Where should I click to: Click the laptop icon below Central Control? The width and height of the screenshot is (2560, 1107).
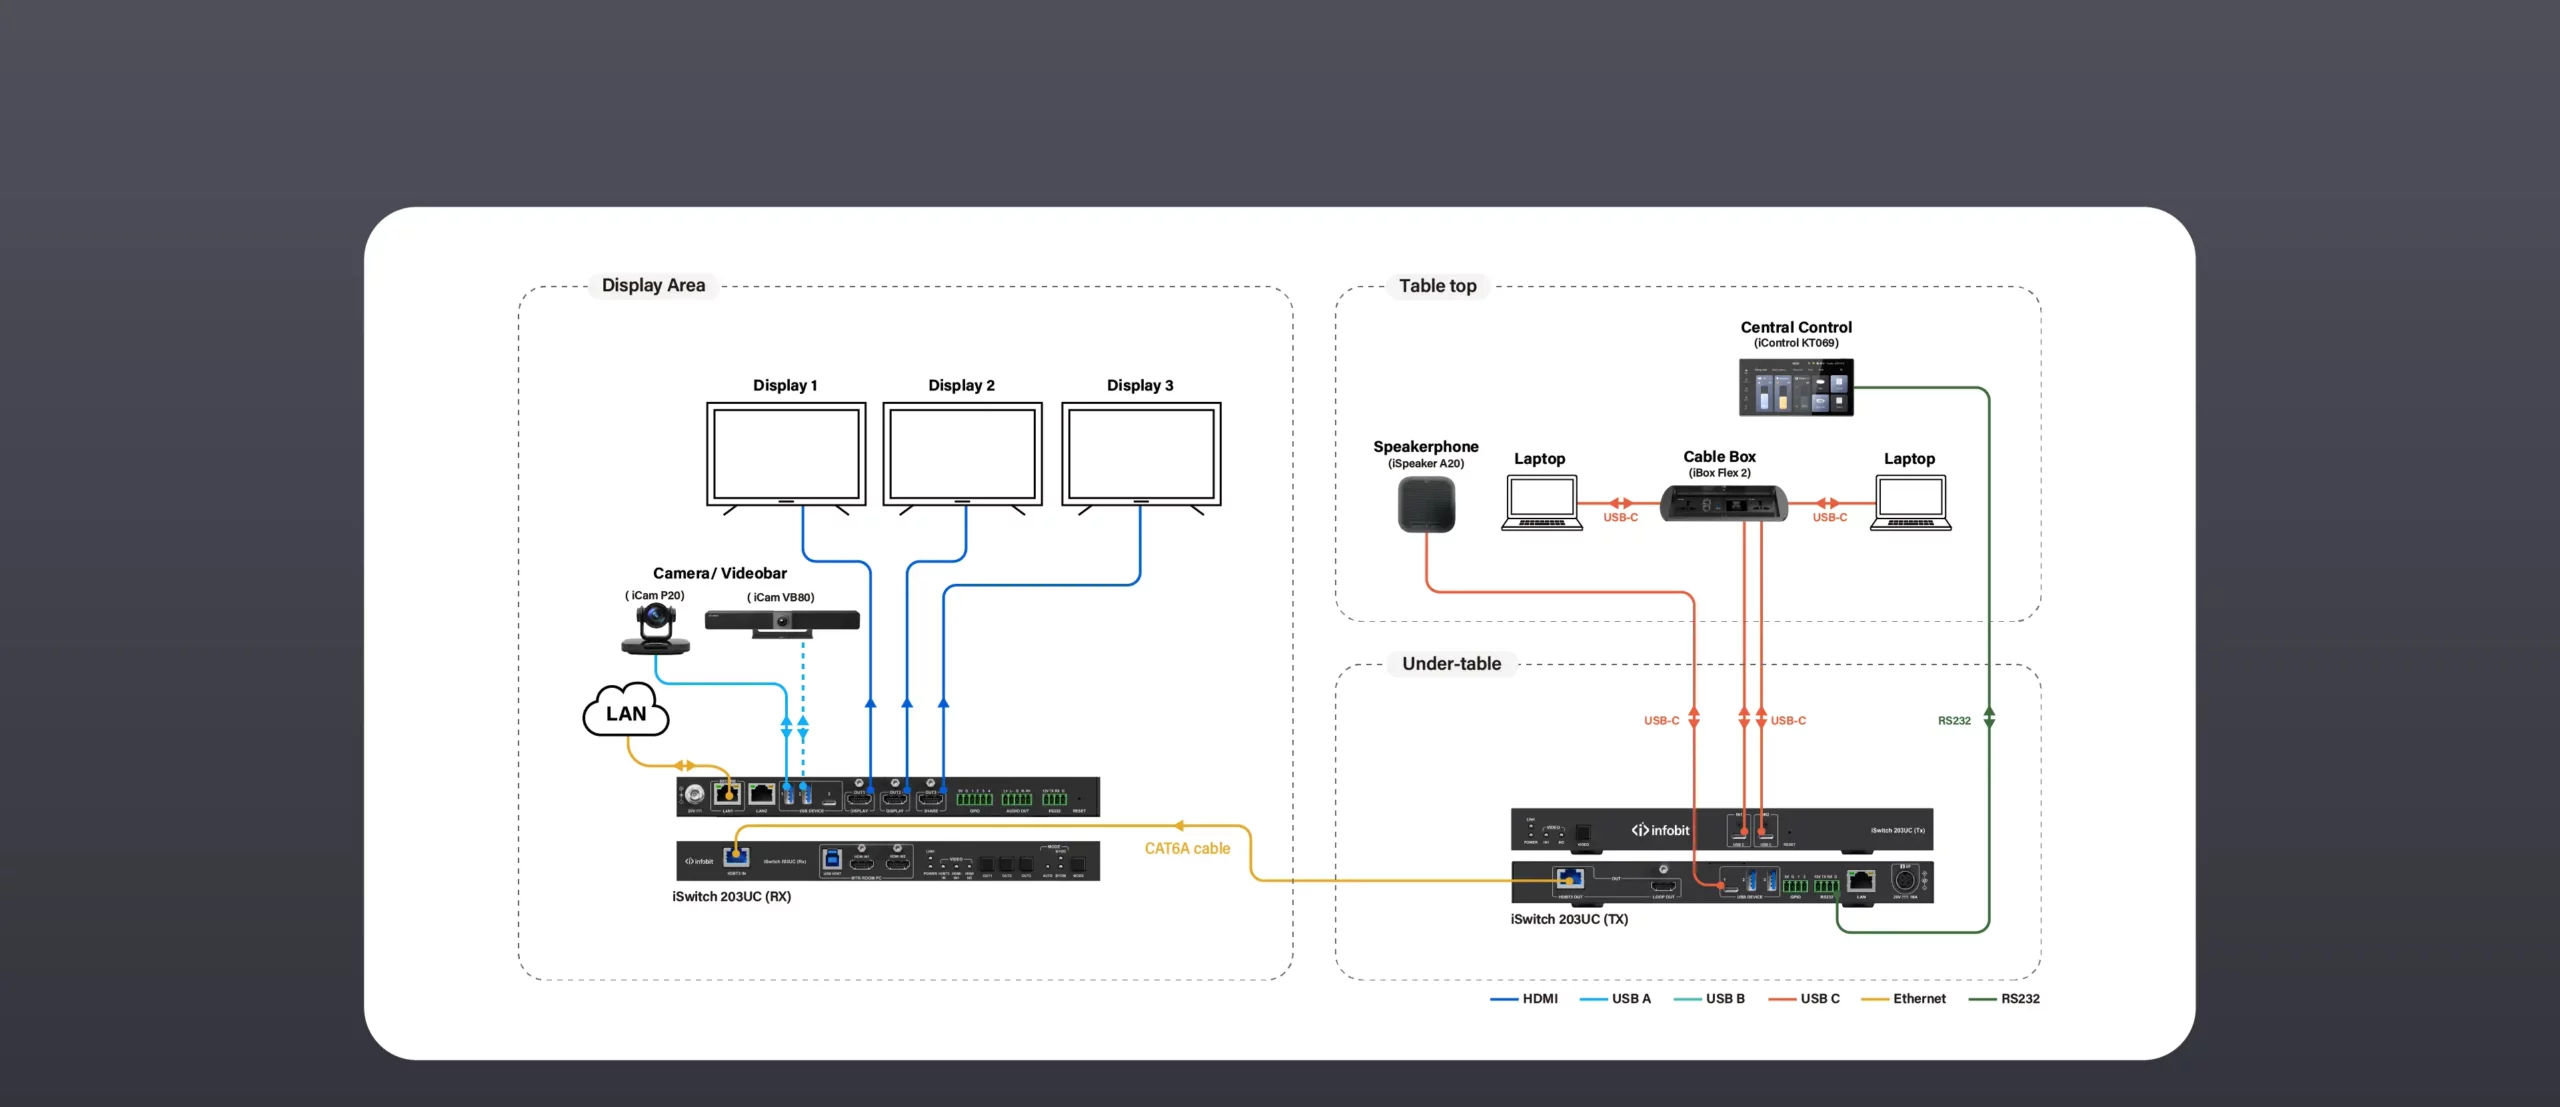tap(1910, 503)
